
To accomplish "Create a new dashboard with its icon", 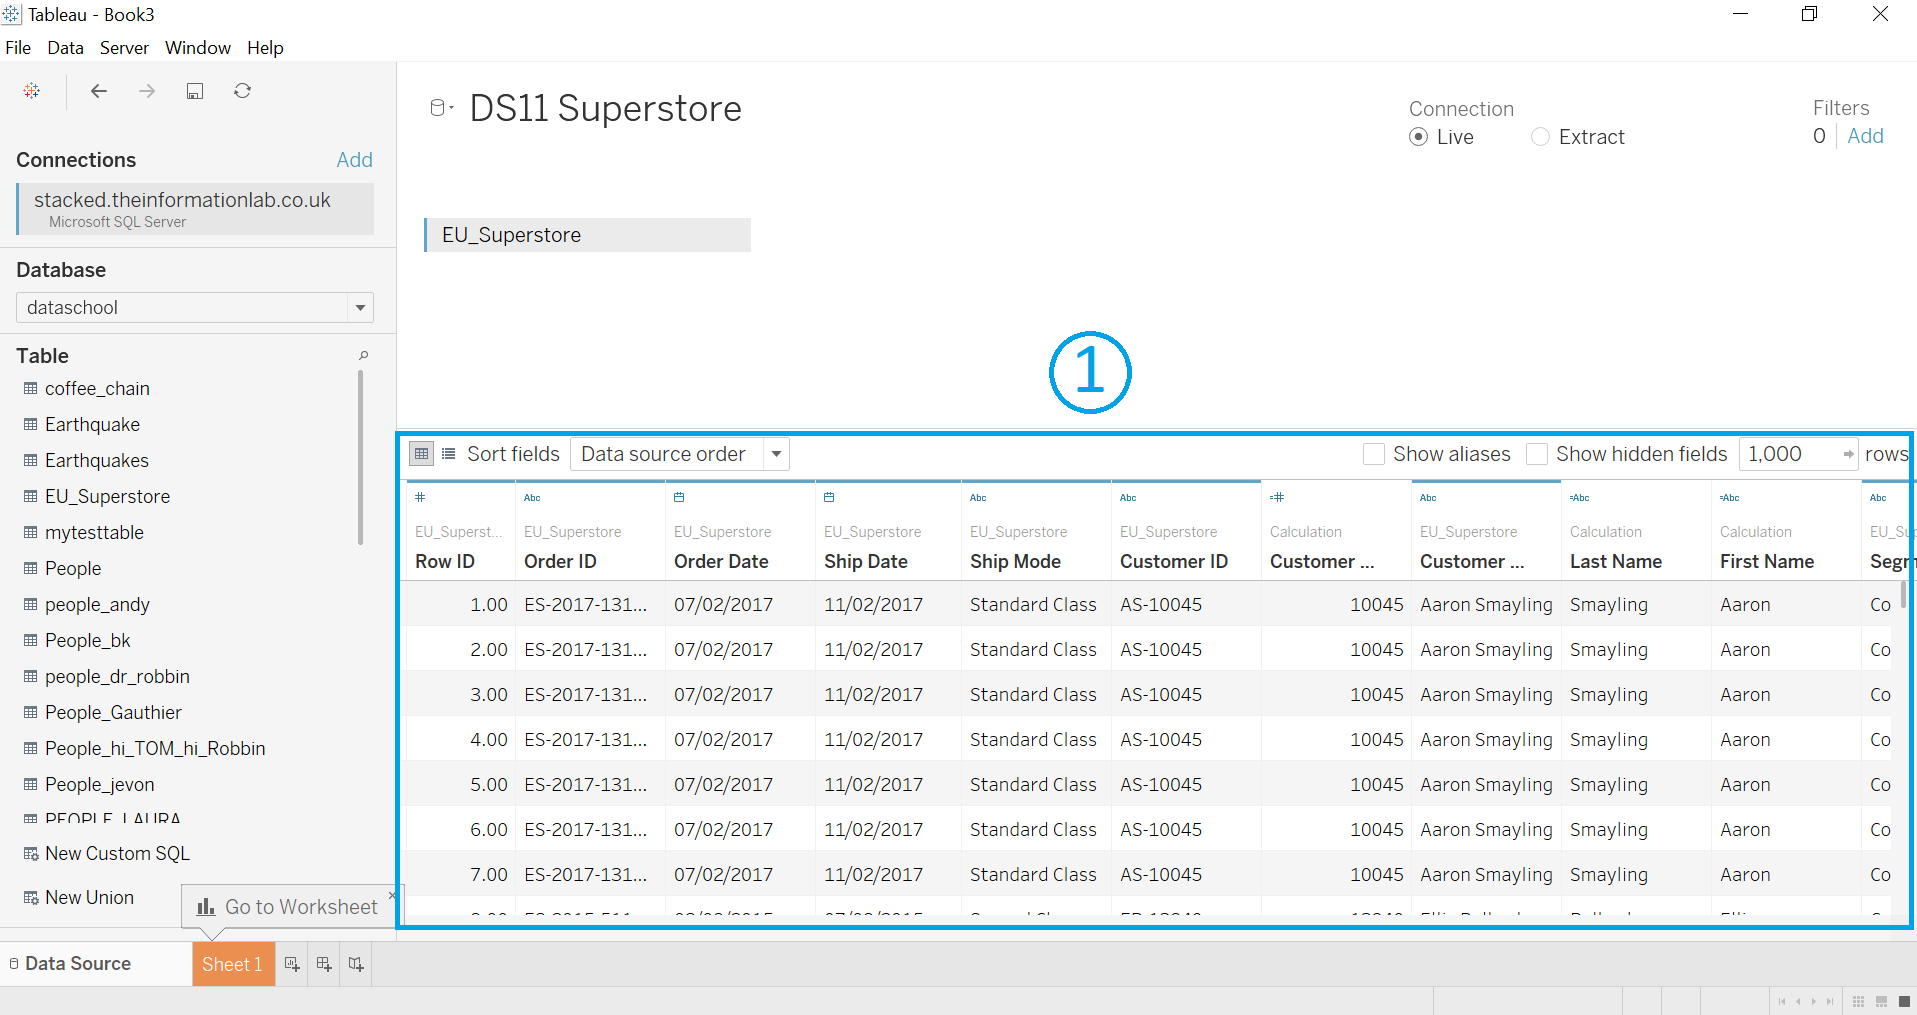I will pyautogui.click(x=323, y=963).
